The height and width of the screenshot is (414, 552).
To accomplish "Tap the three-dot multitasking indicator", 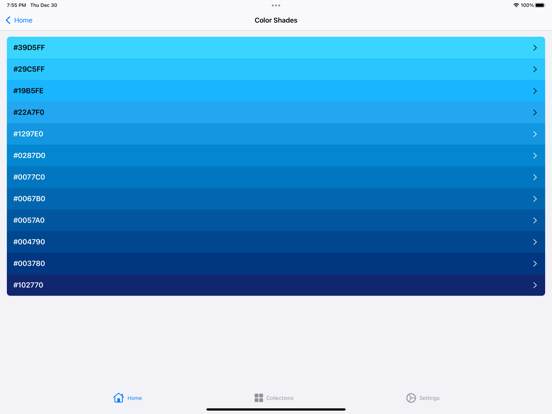I will tap(276, 5).
